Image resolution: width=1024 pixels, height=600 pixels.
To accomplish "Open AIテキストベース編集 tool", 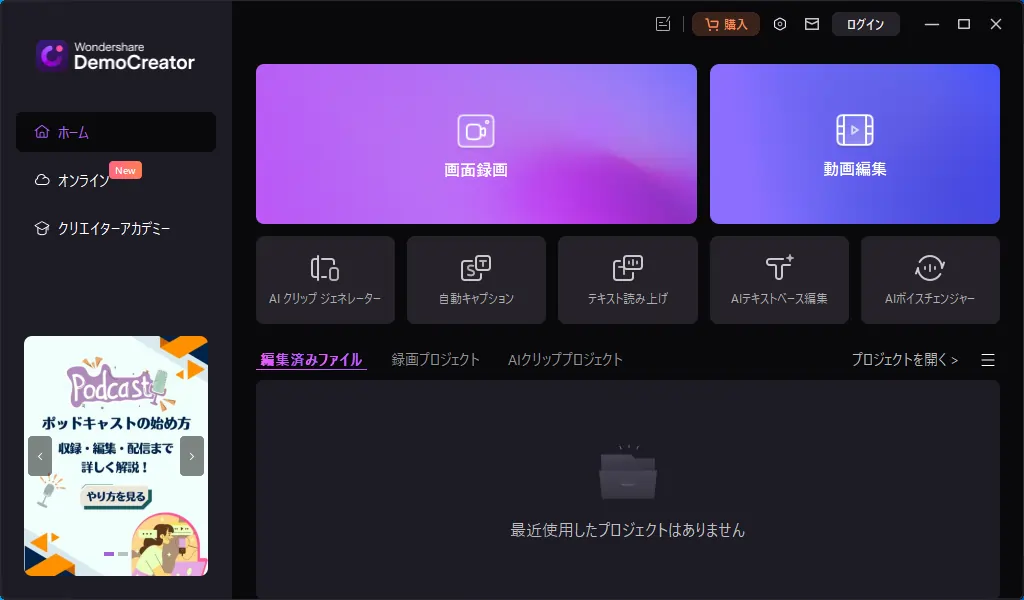I will [779, 280].
